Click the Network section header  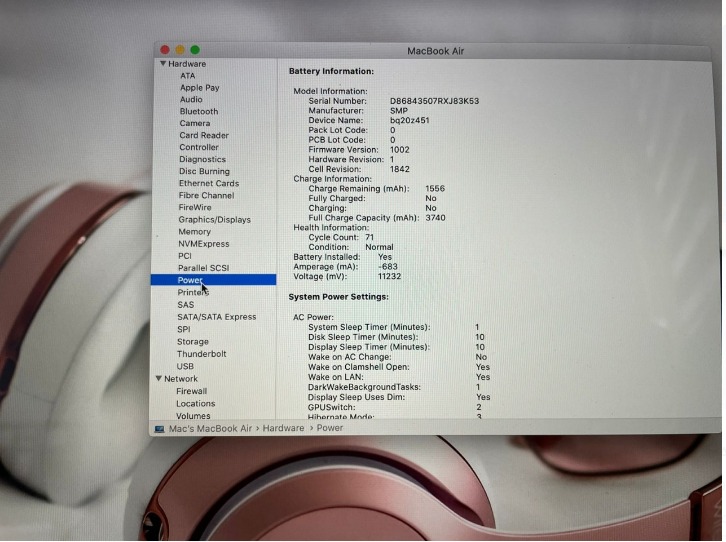coord(181,379)
